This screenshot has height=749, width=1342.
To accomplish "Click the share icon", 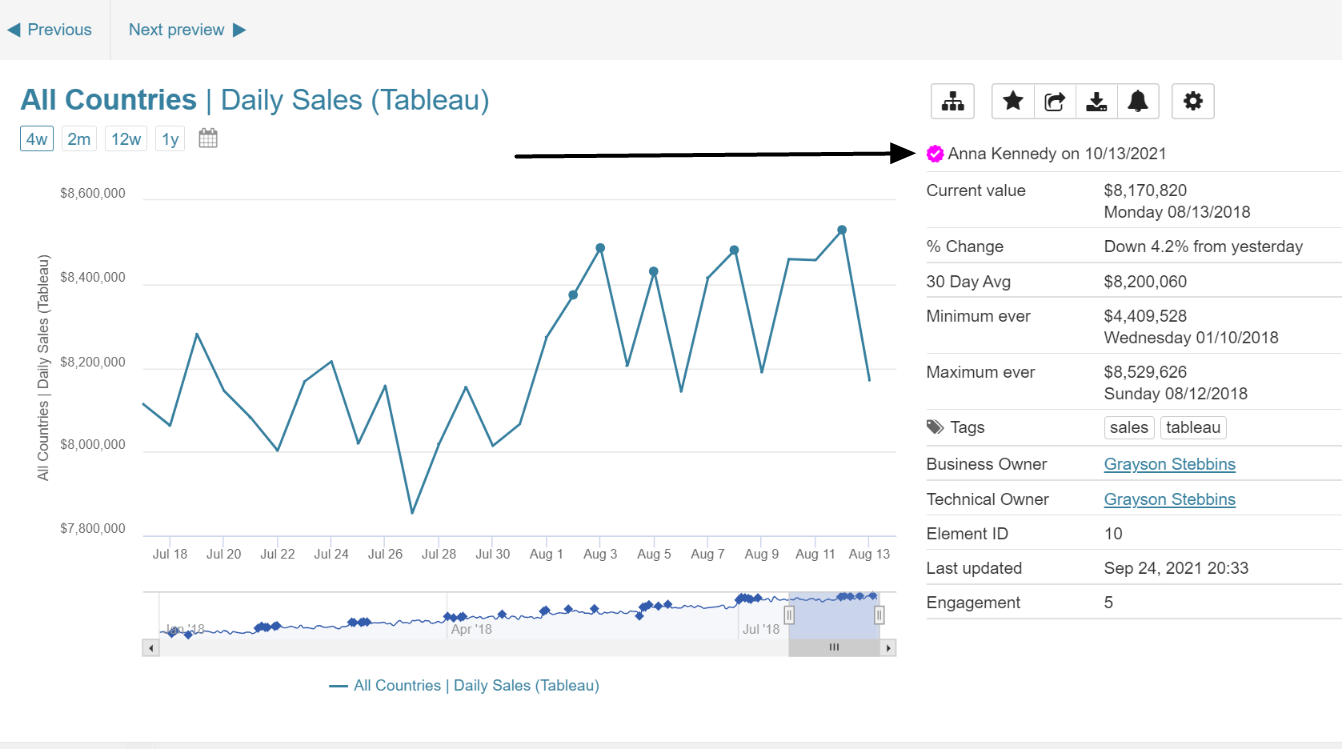I will pos(1055,101).
